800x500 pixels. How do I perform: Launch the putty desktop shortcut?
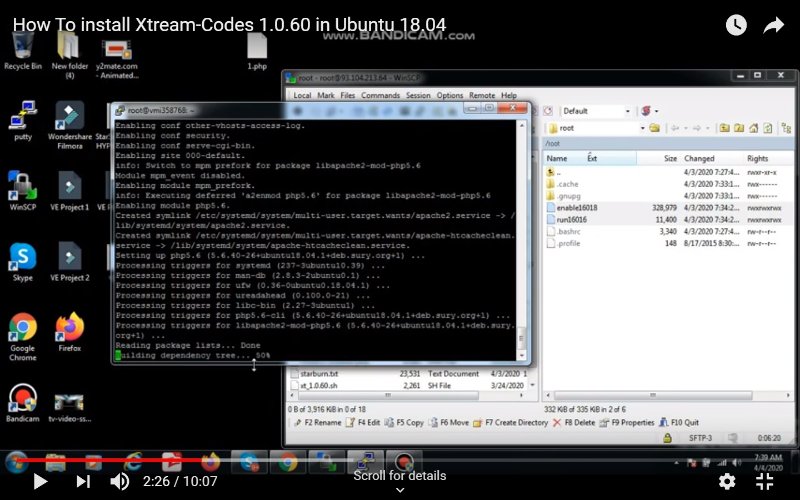(23, 121)
